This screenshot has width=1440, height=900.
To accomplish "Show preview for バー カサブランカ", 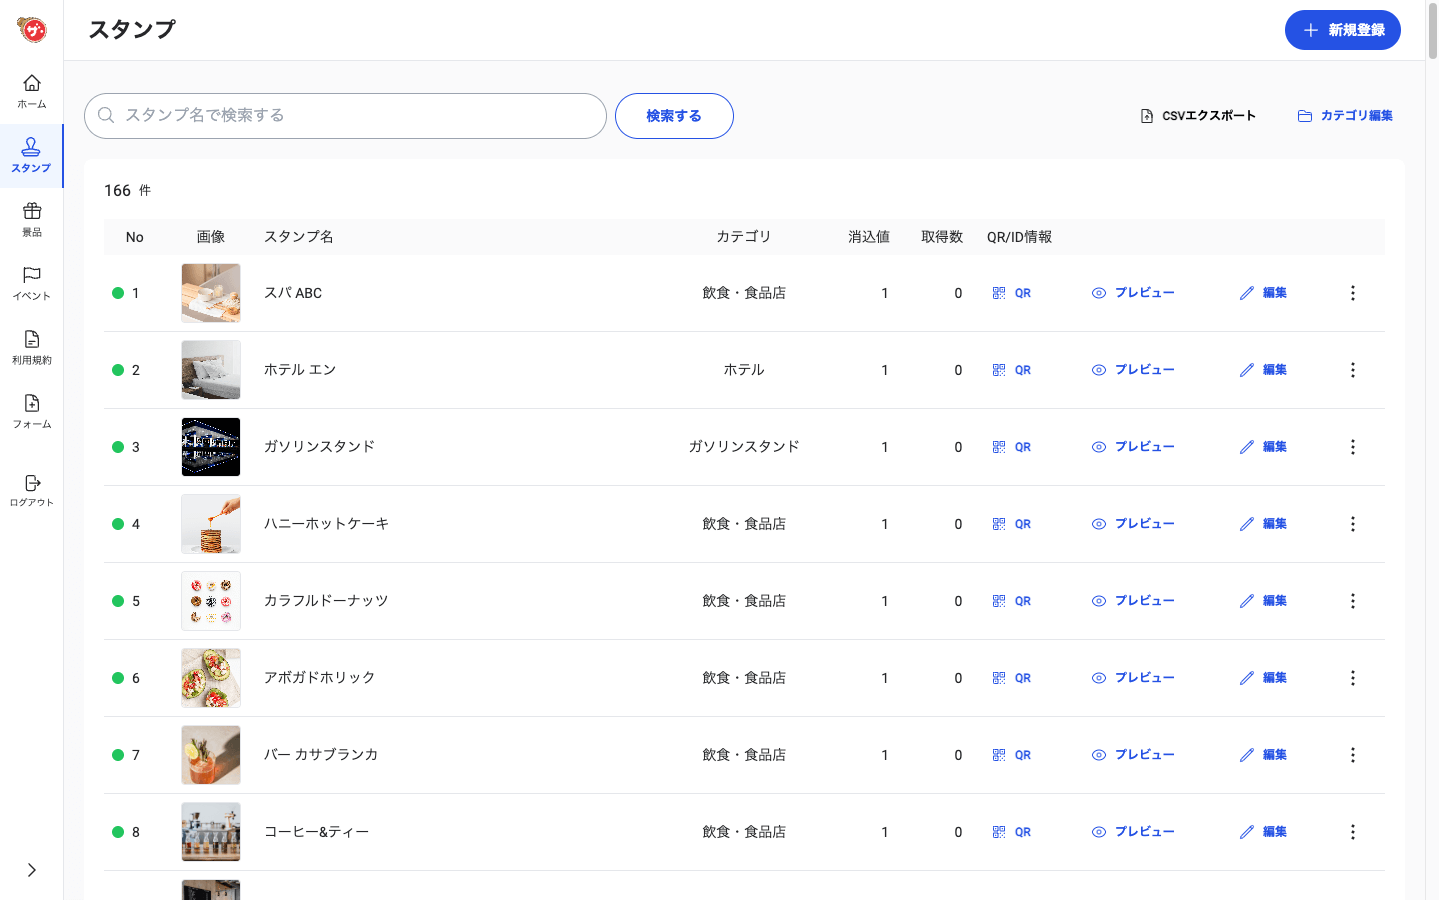I will click(1133, 755).
